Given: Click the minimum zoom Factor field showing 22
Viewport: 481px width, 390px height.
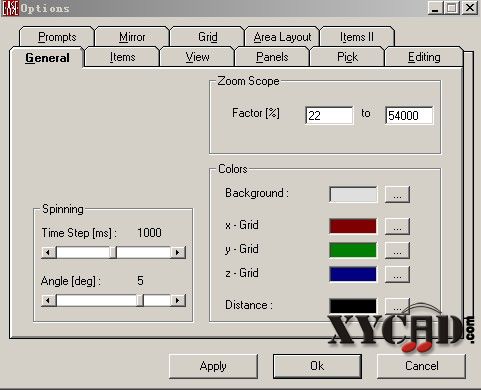Looking at the screenshot, I should point(329,115).
